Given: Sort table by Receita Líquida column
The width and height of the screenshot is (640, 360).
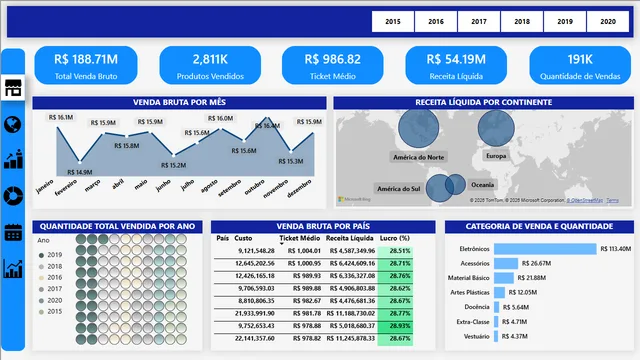Looking at the screenshot, I should click(350, 238).
